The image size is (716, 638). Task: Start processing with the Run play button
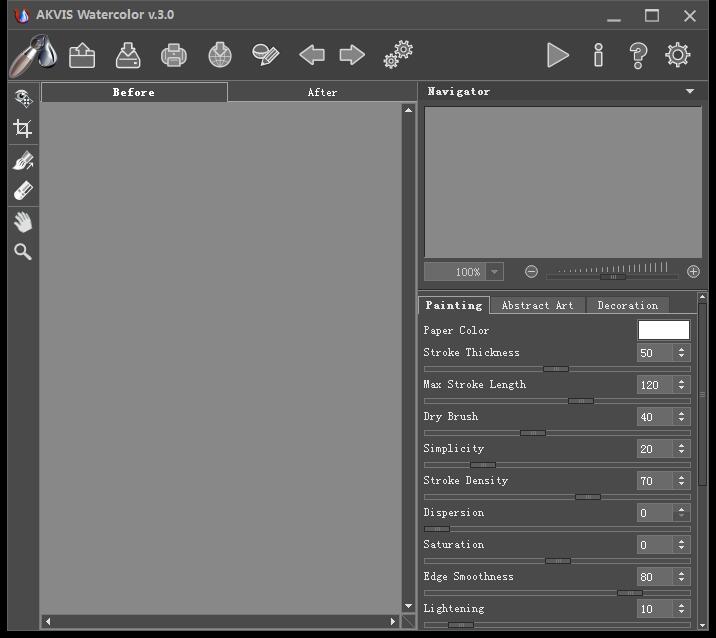coord(558,55)
